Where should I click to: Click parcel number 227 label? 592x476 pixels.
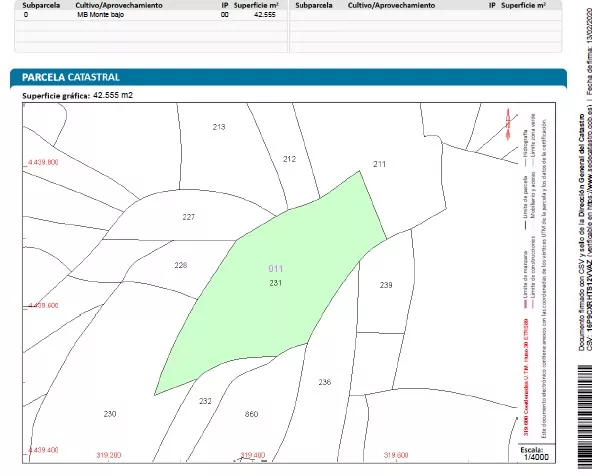point(188,217)
